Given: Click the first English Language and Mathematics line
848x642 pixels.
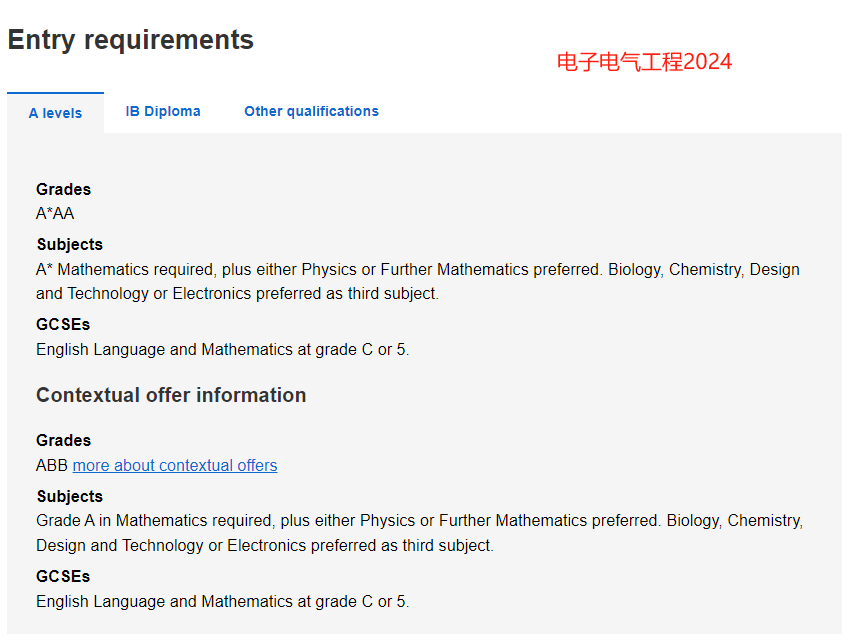Looking at the screenshot, I should (x=223, y=349).
